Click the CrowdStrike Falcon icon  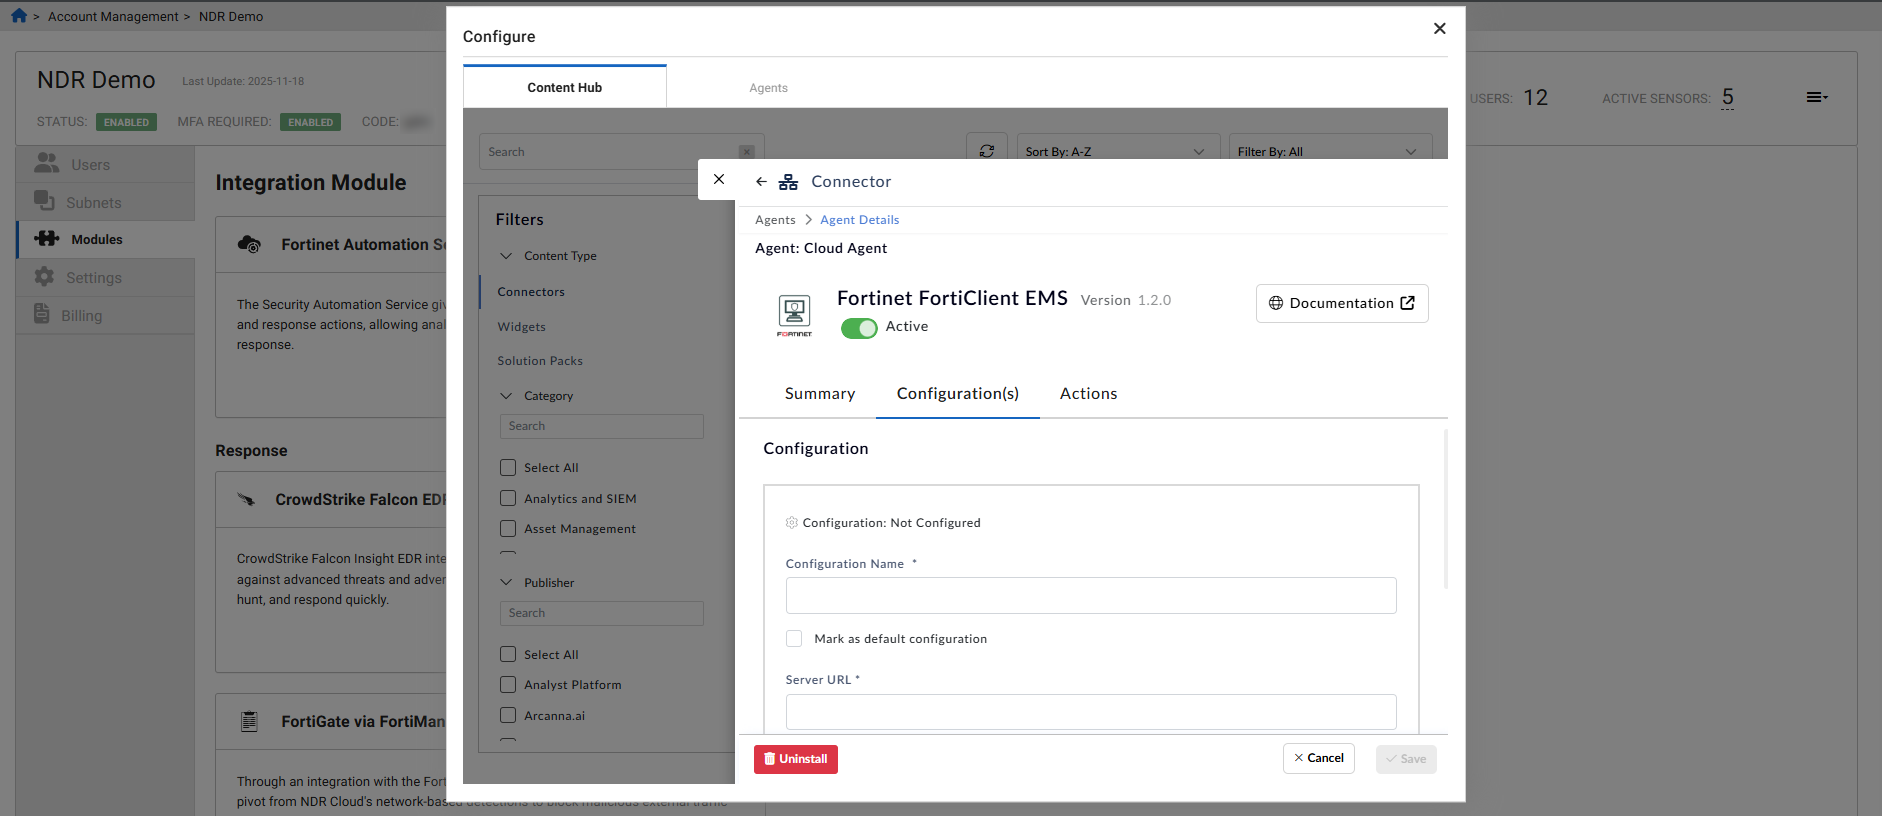(246, 499)
